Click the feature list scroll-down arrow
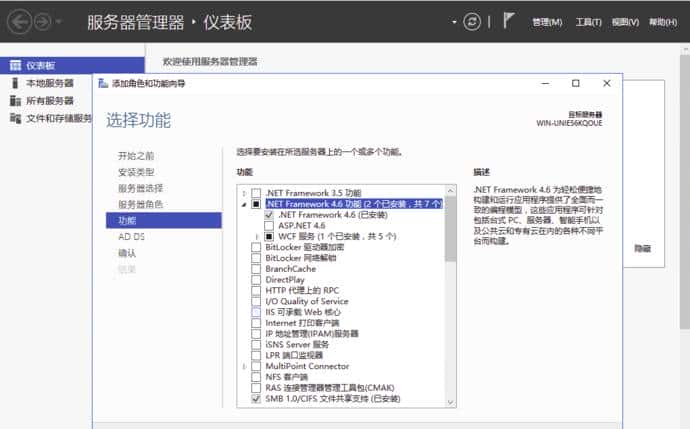Screen dimensions: 690x429 450,402
